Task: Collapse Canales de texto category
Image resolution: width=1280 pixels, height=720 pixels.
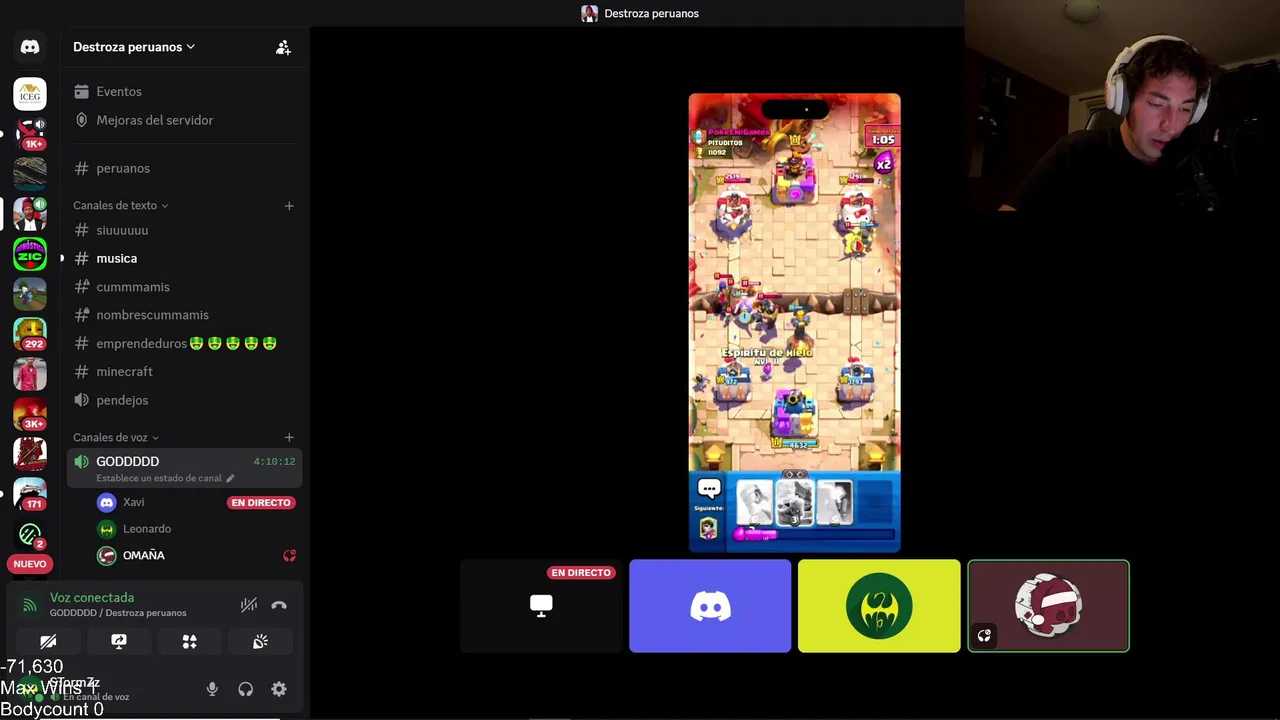Action: click(120, 205)
